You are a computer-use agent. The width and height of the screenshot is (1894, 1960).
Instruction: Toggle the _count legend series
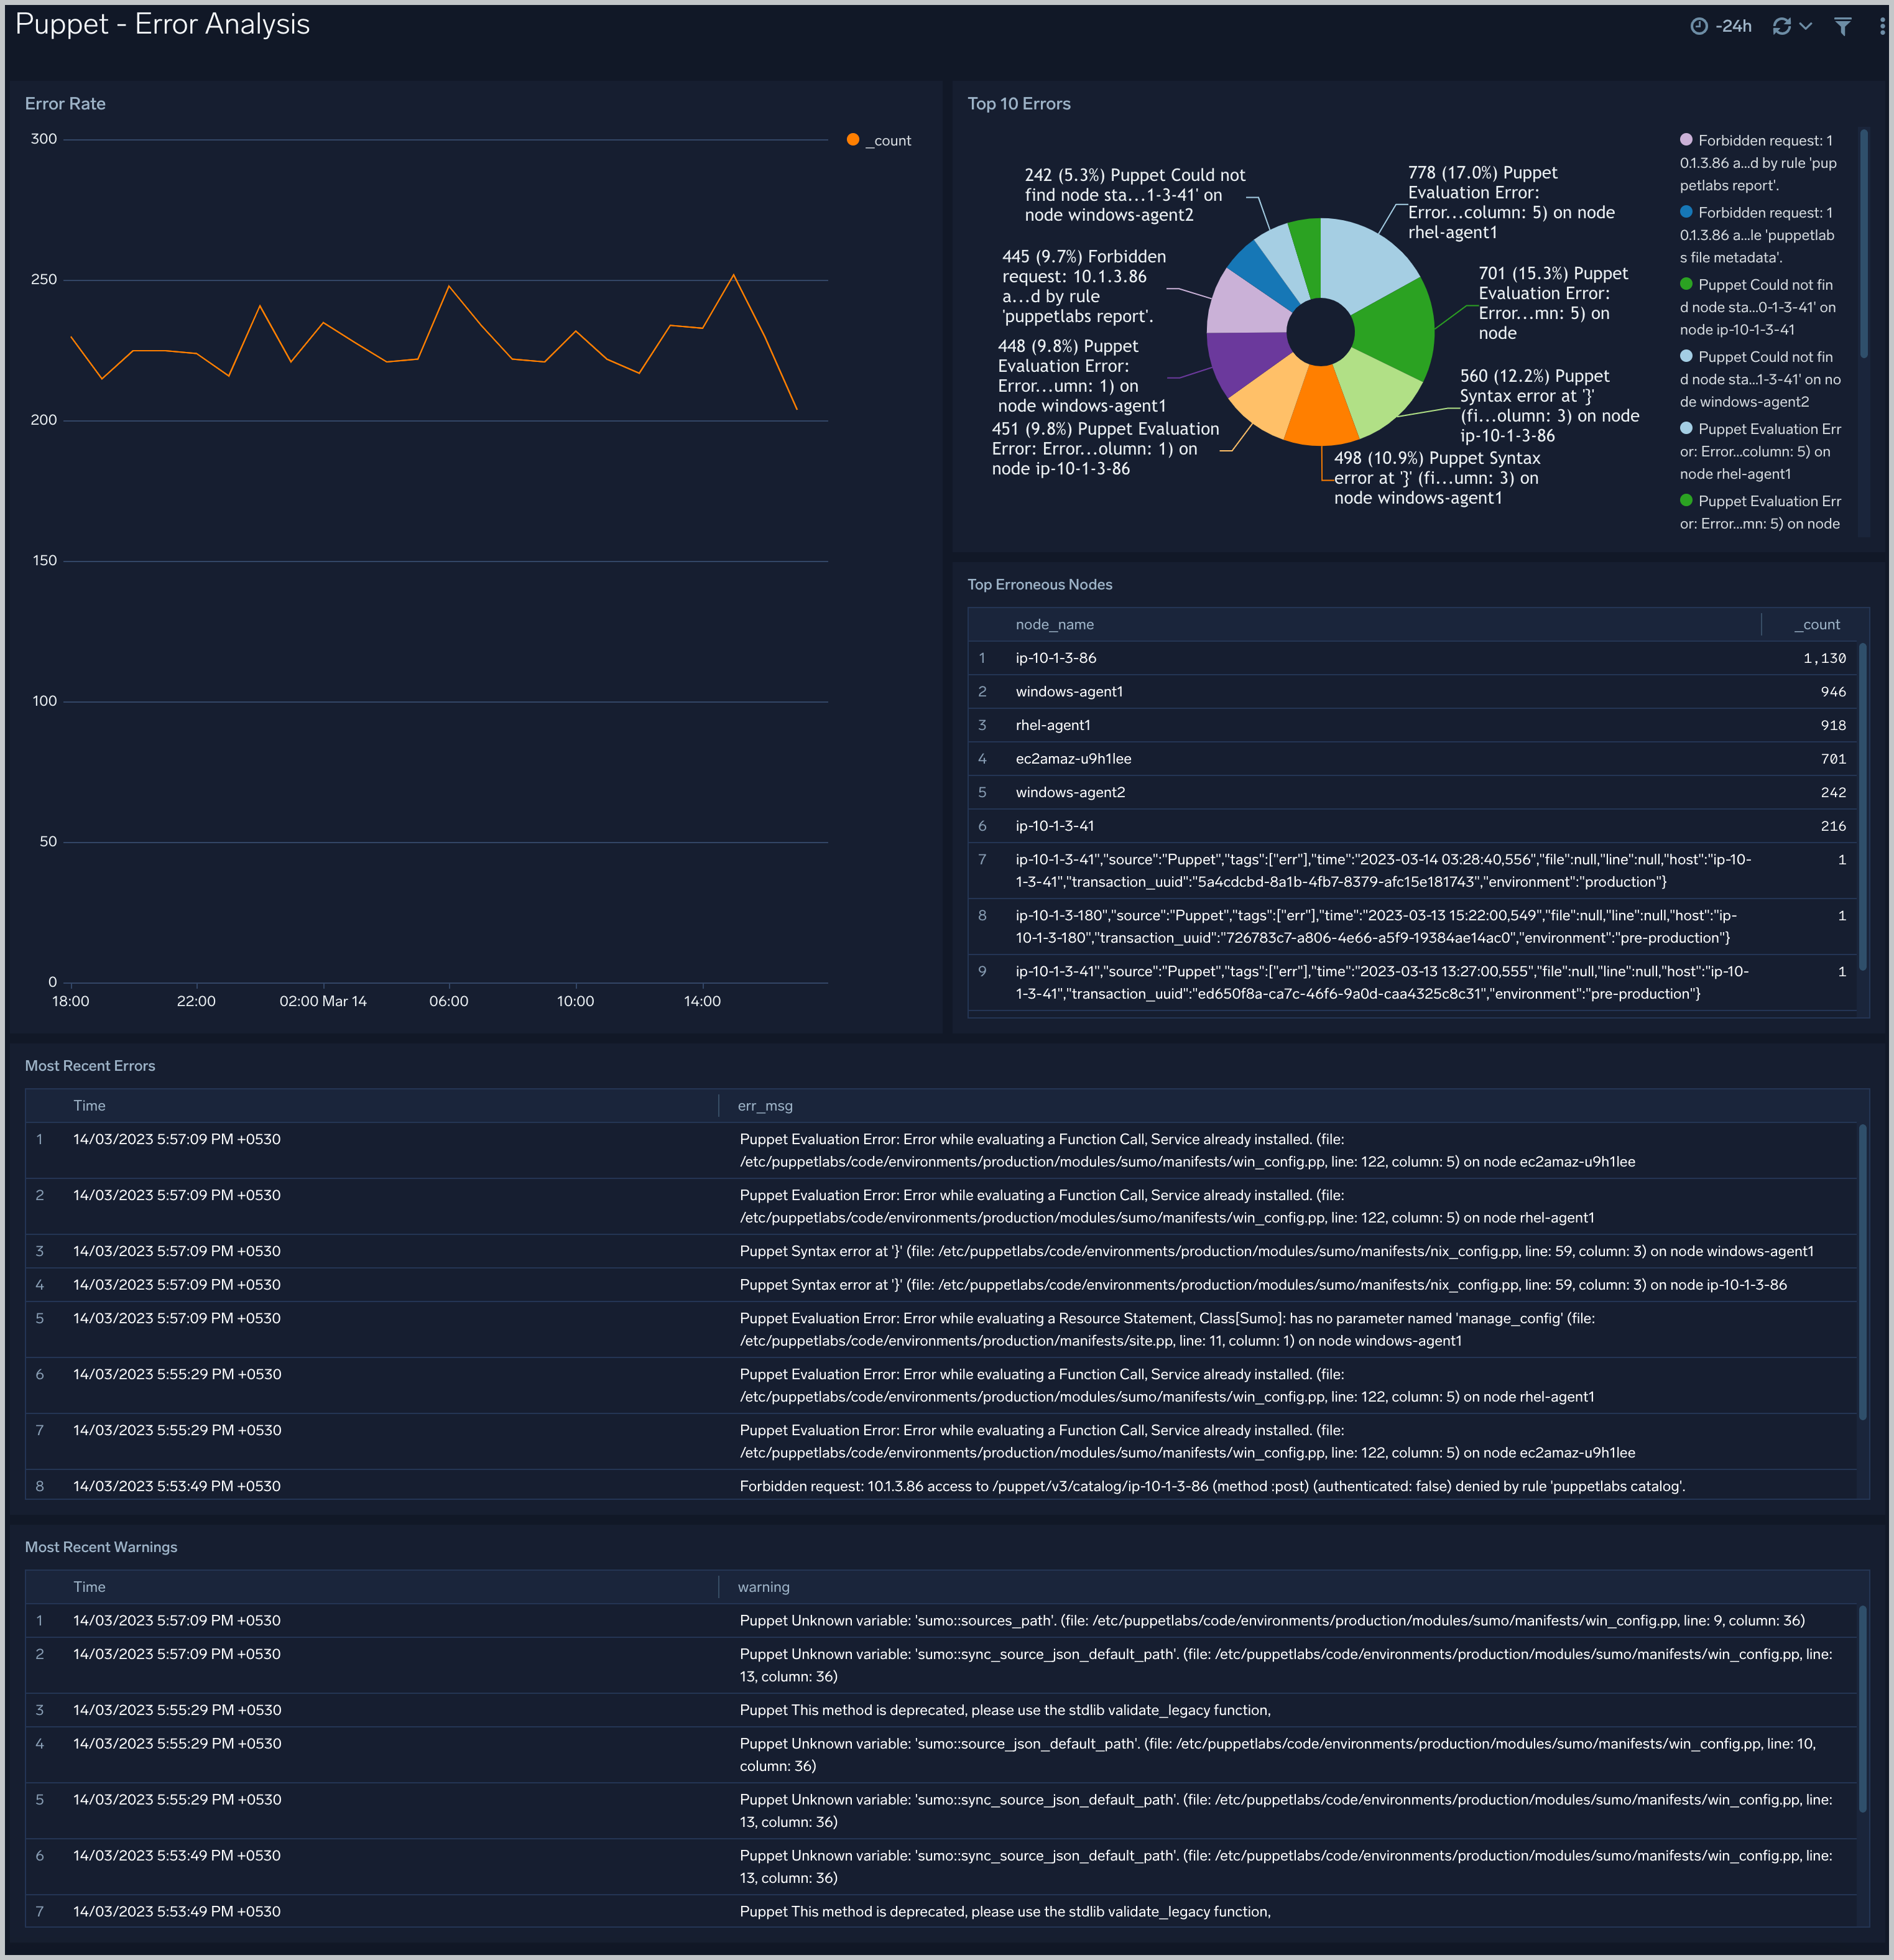pos(879,141)
